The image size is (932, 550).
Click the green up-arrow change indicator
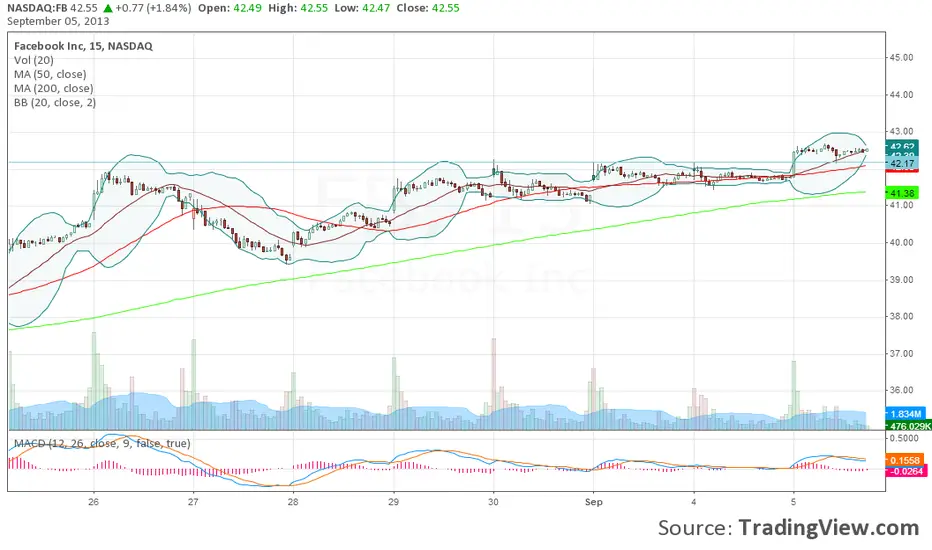[x=108, y=8]
